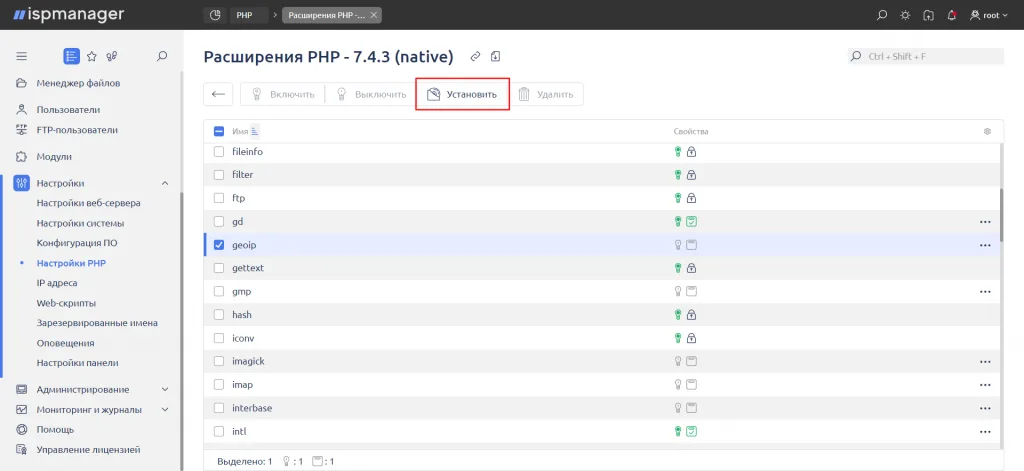Screen dimensions: 1024x471
Task: Open Оповещения page
Action: click(x=65, y=343)
